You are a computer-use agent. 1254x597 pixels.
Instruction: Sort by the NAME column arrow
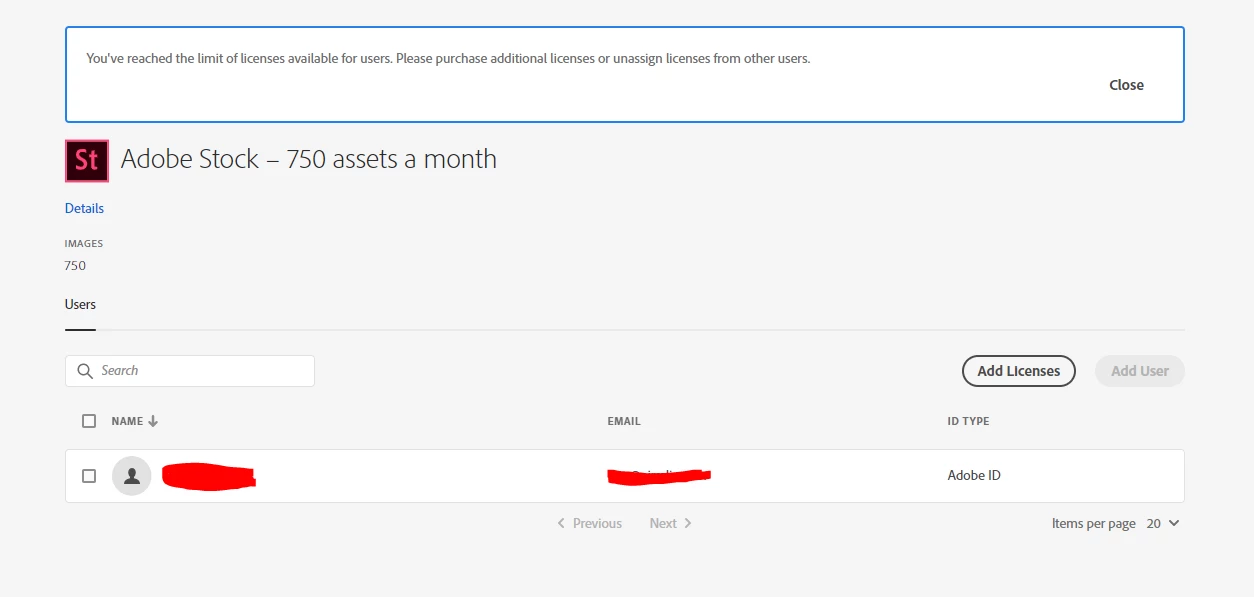click(153, 421)
